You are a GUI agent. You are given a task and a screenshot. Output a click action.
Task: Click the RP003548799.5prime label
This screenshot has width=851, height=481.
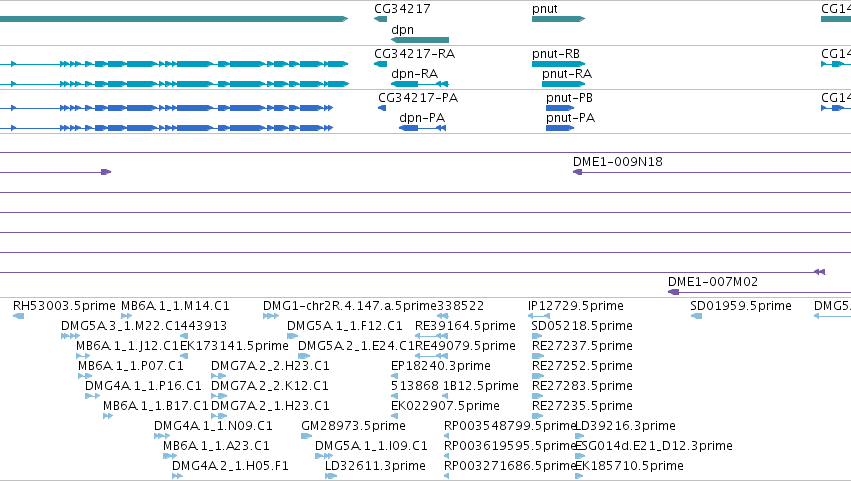[509, 426]
